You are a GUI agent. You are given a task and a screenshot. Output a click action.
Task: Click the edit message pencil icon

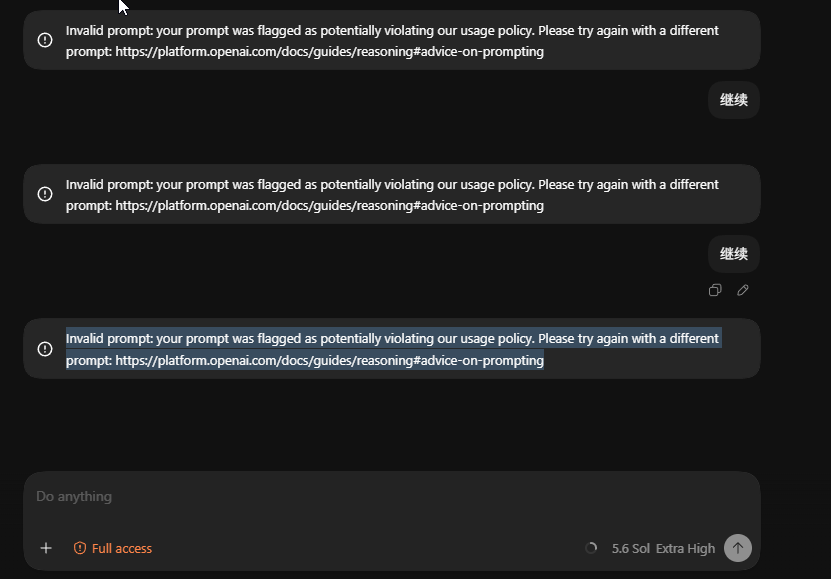(x=742, y=290)
